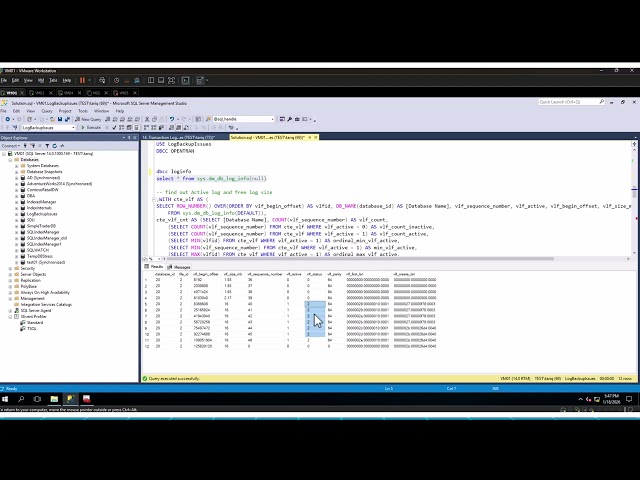Open the VMware power options dropdown arrow
The image size is (640, 480).
[89, 80]
